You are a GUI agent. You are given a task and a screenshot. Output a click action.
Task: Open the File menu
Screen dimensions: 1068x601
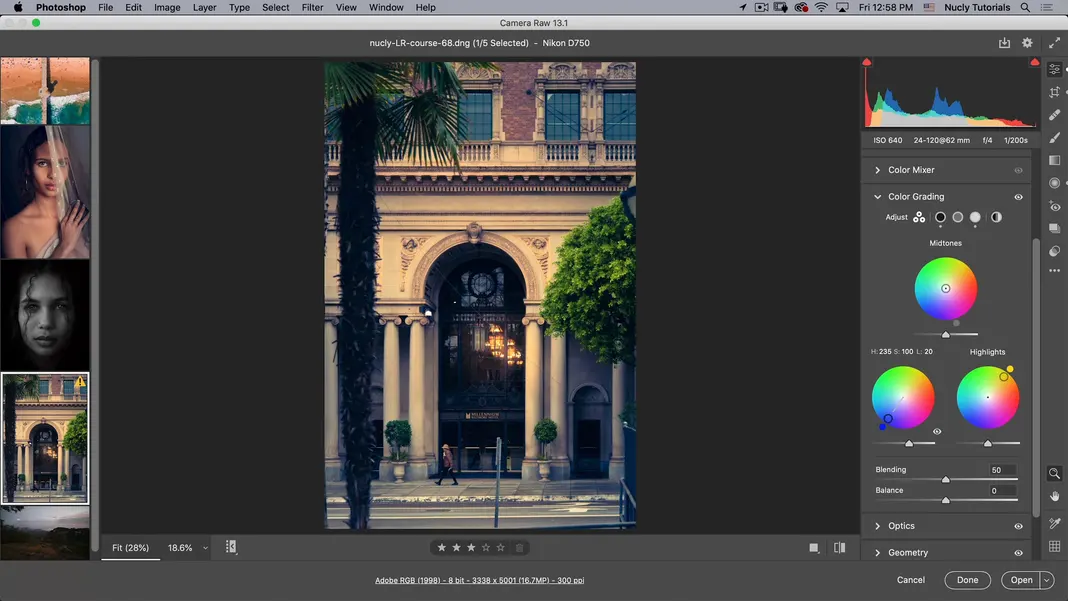(x=106, y=7)
